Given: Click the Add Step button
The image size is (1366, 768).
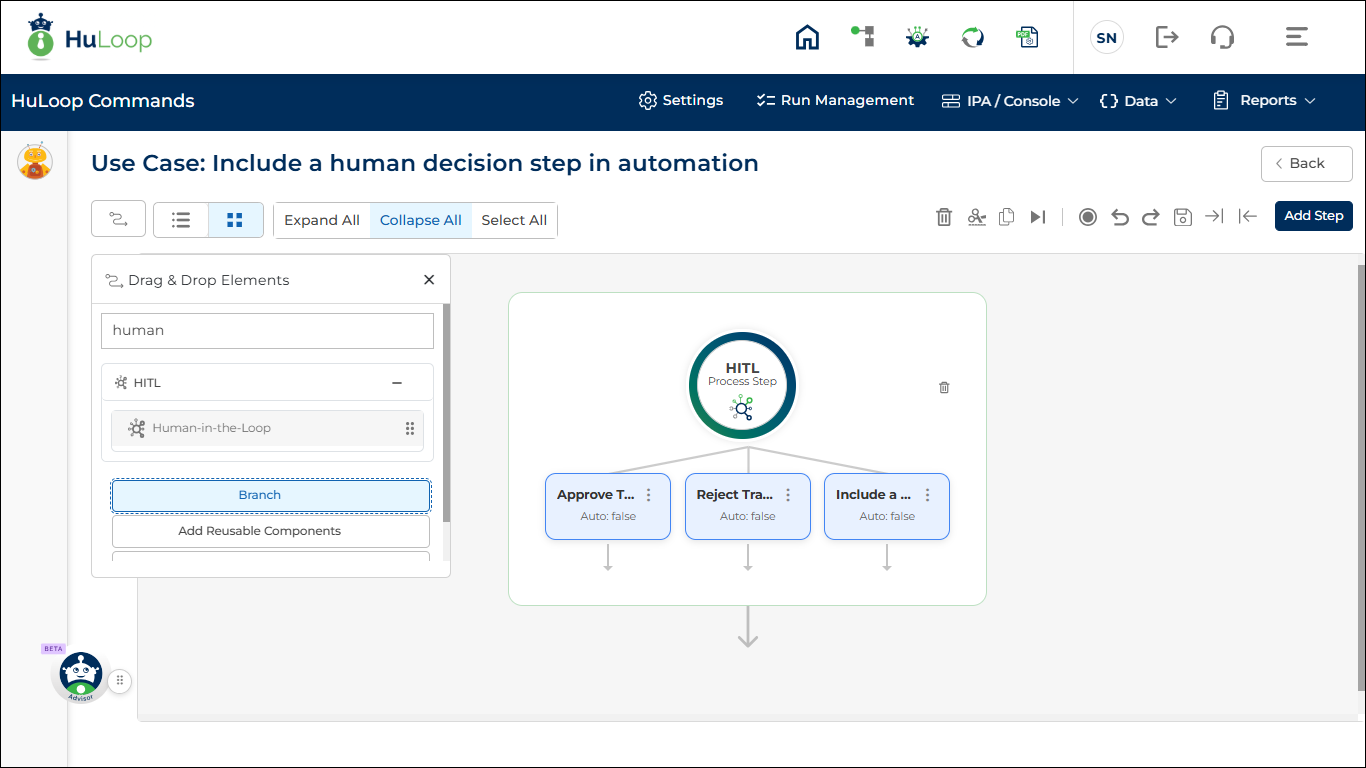Looking at the screenshot, I should (1313, 216).
